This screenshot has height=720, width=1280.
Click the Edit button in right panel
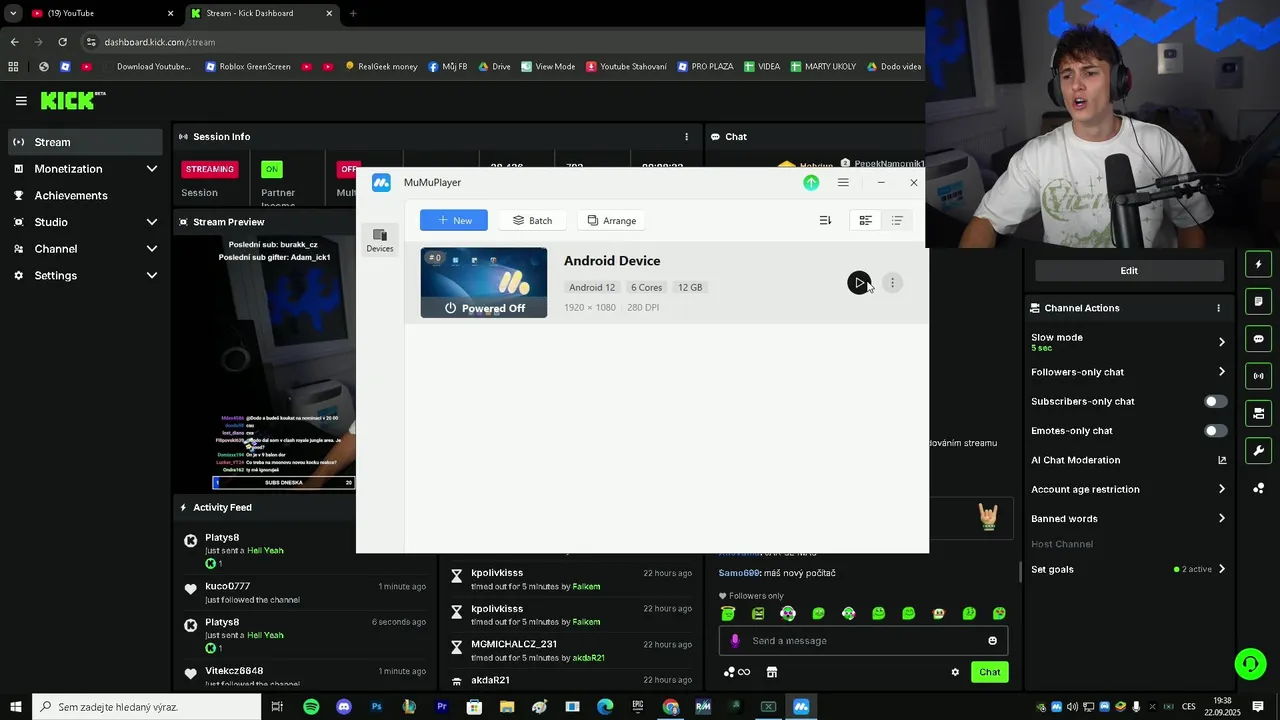coord(1129,271)
